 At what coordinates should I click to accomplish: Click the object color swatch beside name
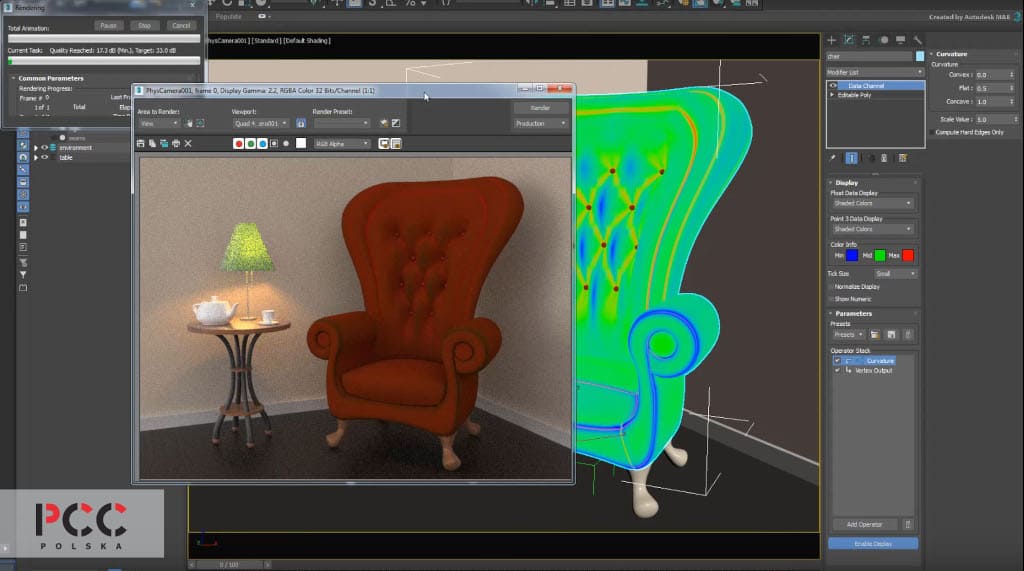pyautogui.click(x=920, y=56)
